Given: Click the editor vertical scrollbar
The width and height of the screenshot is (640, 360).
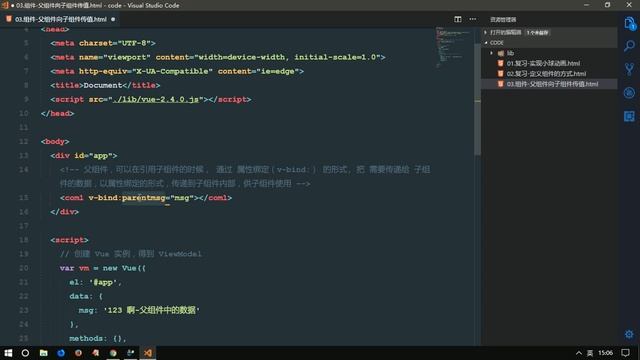Looking at the screenshot, I should click(x=477, y=99).
